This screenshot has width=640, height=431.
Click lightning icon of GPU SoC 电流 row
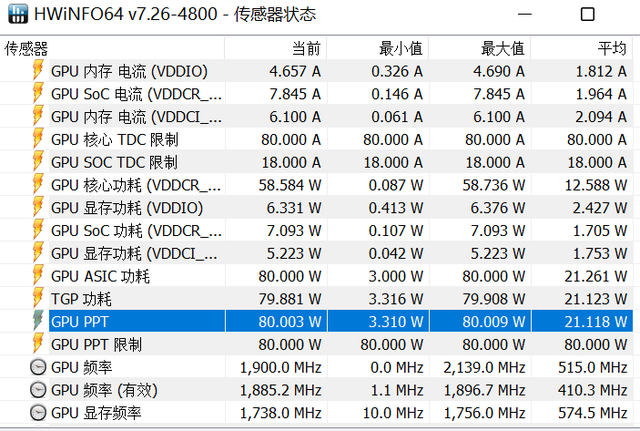tap(38, 93)
